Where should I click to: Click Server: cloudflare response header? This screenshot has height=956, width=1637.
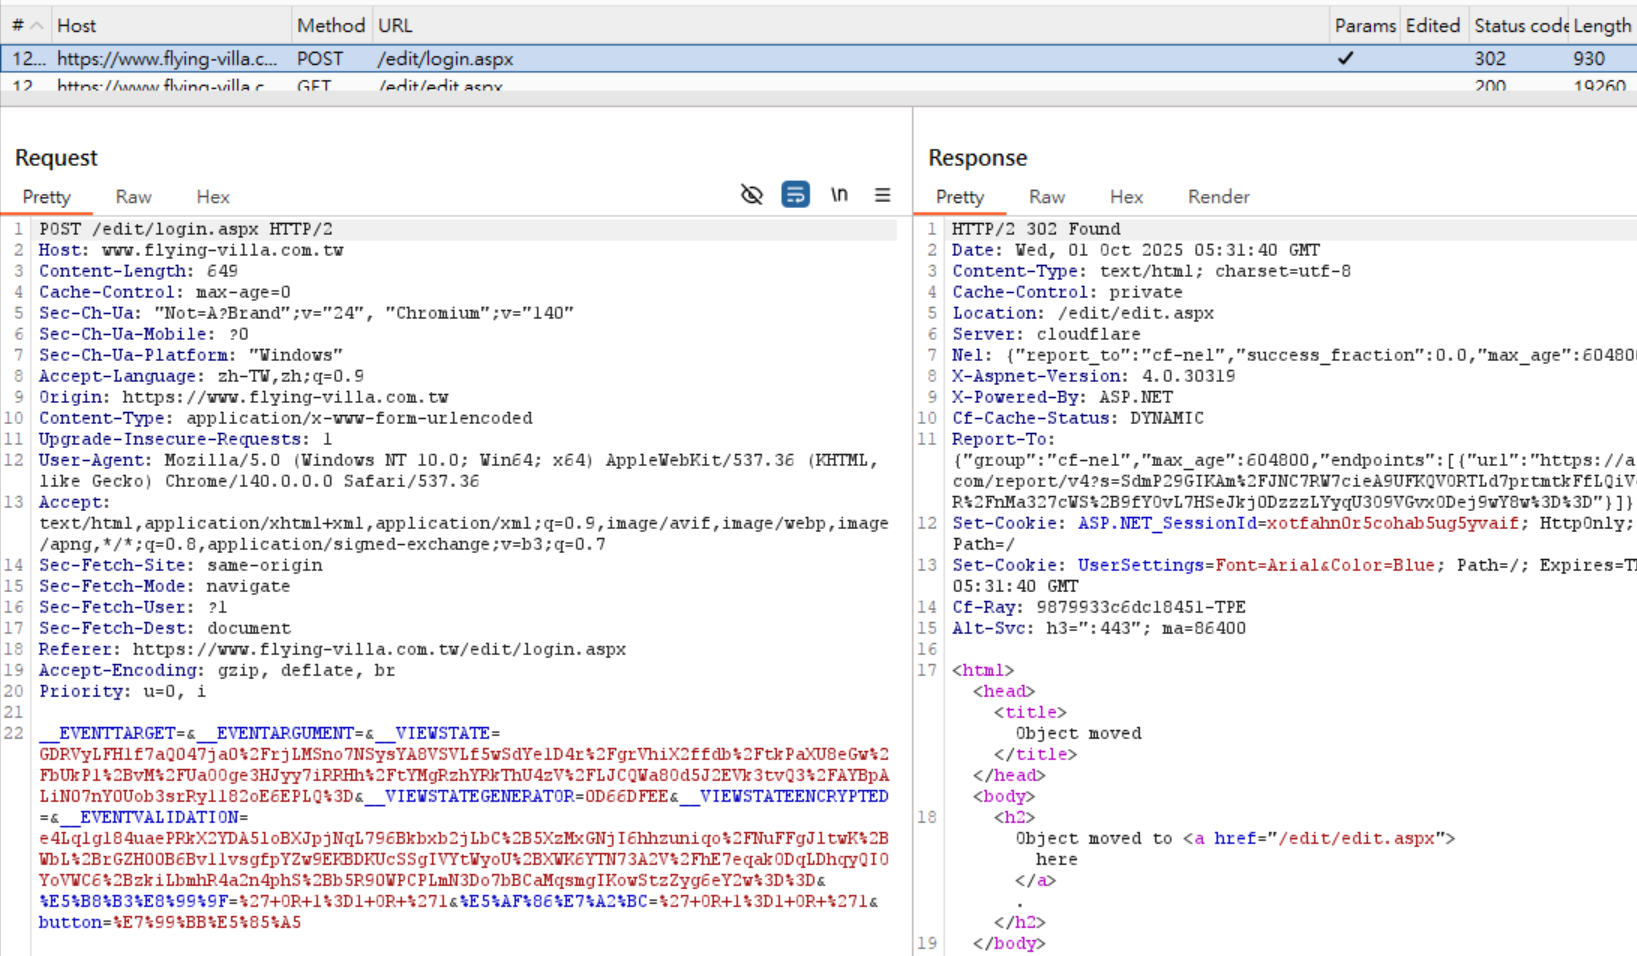tap(1046, 334)
